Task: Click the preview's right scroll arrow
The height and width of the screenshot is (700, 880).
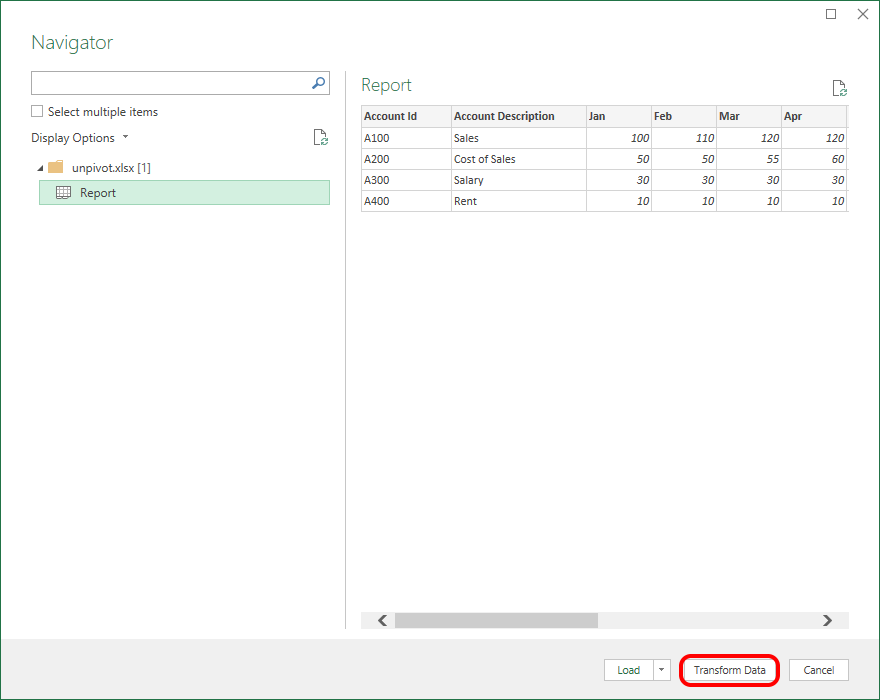Action: (x=827, y=620)
